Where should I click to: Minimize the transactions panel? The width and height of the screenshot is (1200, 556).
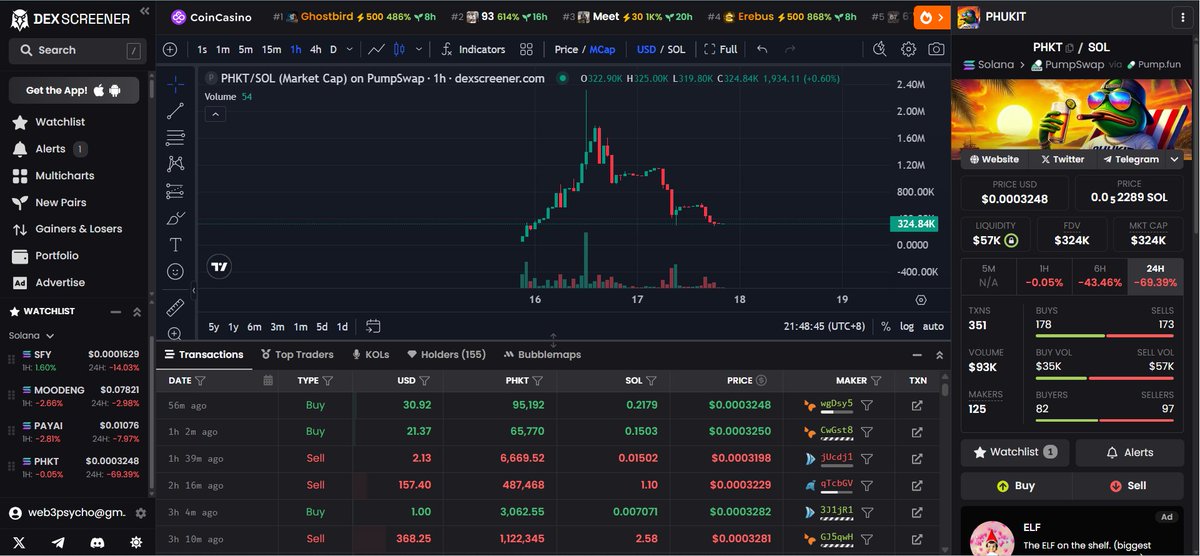[918, 355]
